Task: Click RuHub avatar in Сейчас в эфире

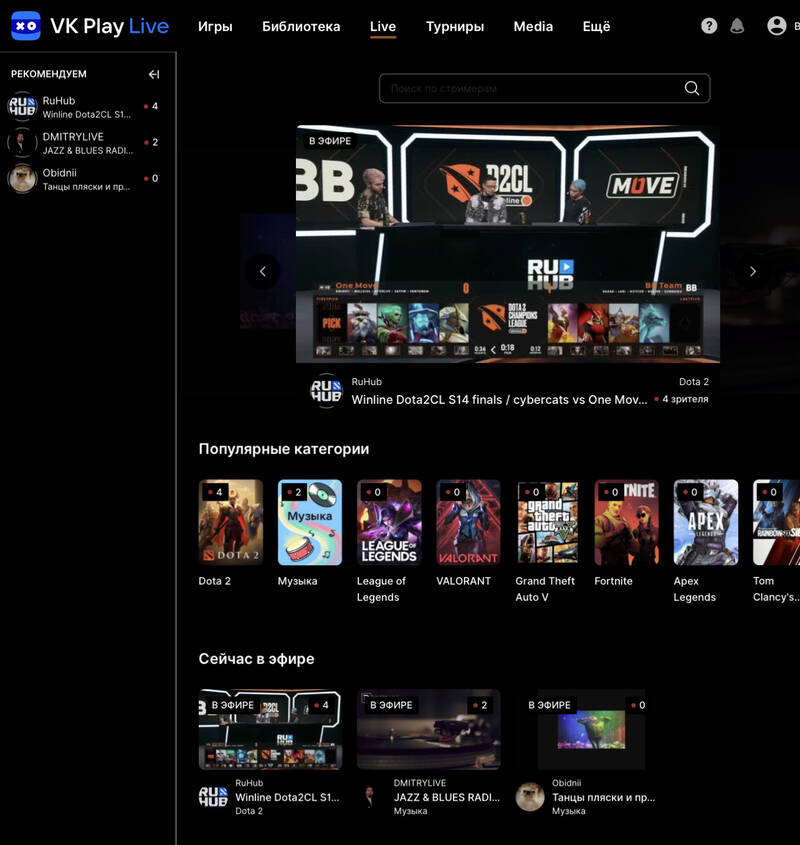Action: (x=213, y=796)
